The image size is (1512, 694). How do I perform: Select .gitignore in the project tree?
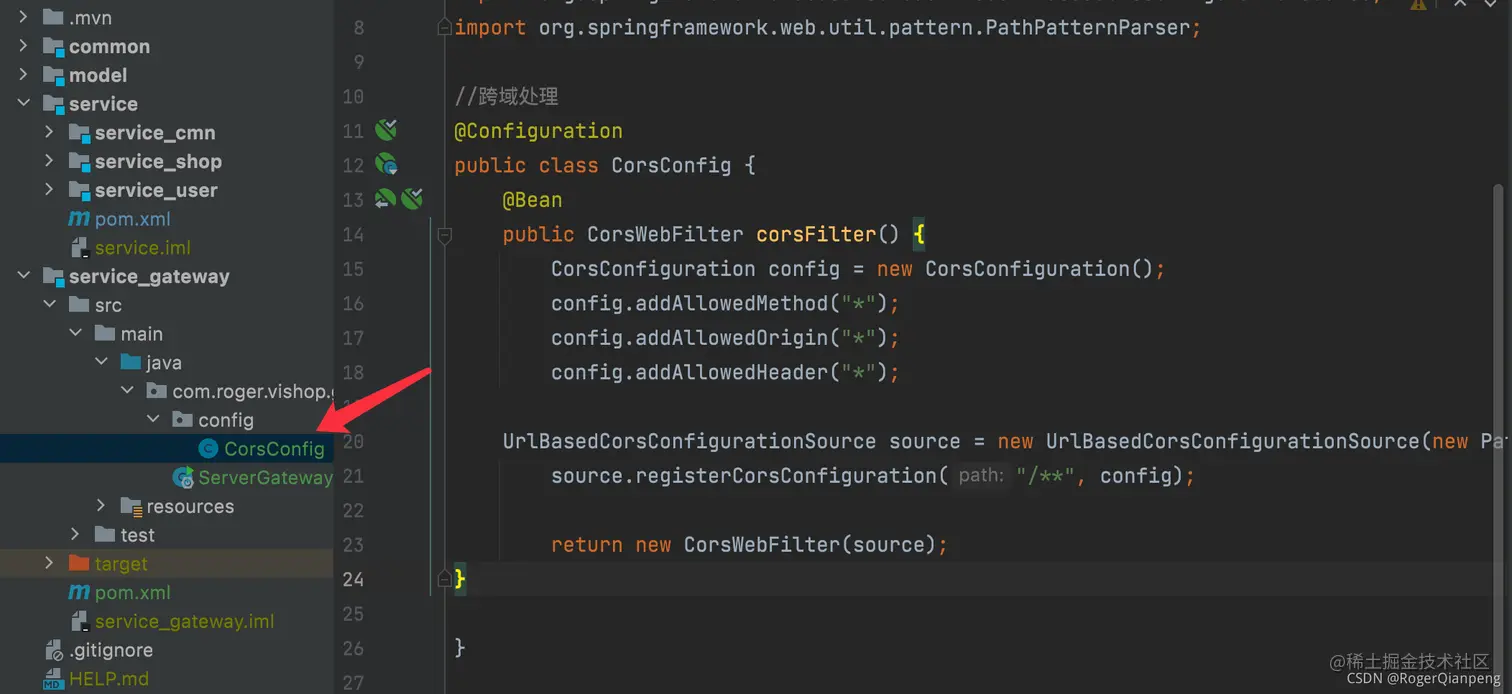[x=111, y=650]
